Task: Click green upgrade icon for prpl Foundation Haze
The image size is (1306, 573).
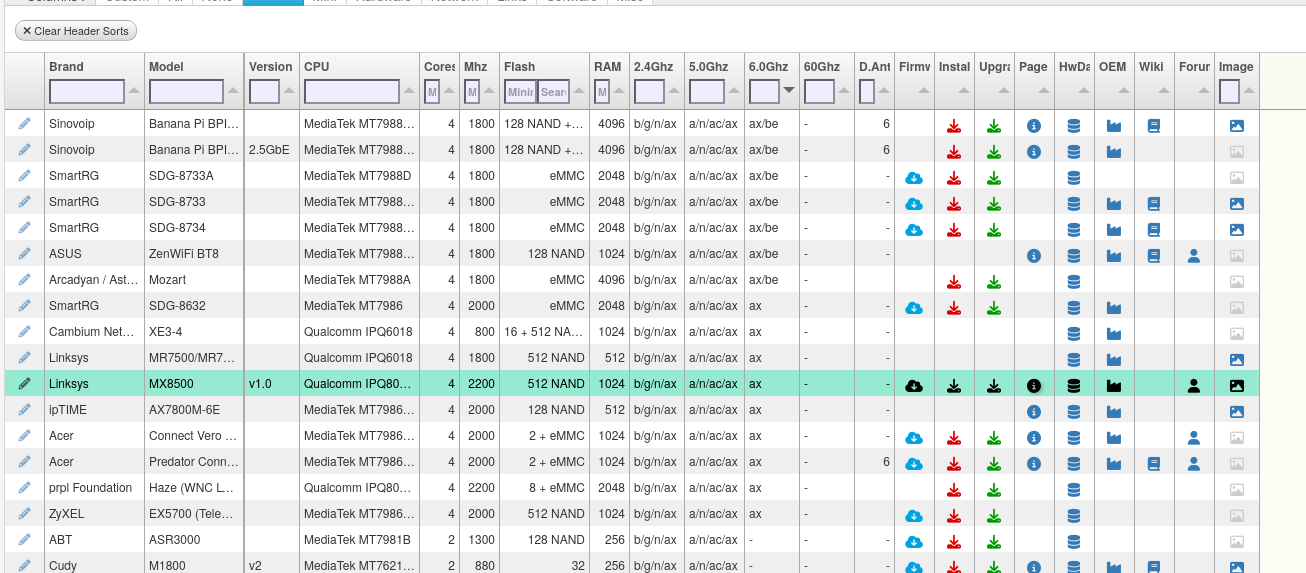Action: tap(993, 490)
